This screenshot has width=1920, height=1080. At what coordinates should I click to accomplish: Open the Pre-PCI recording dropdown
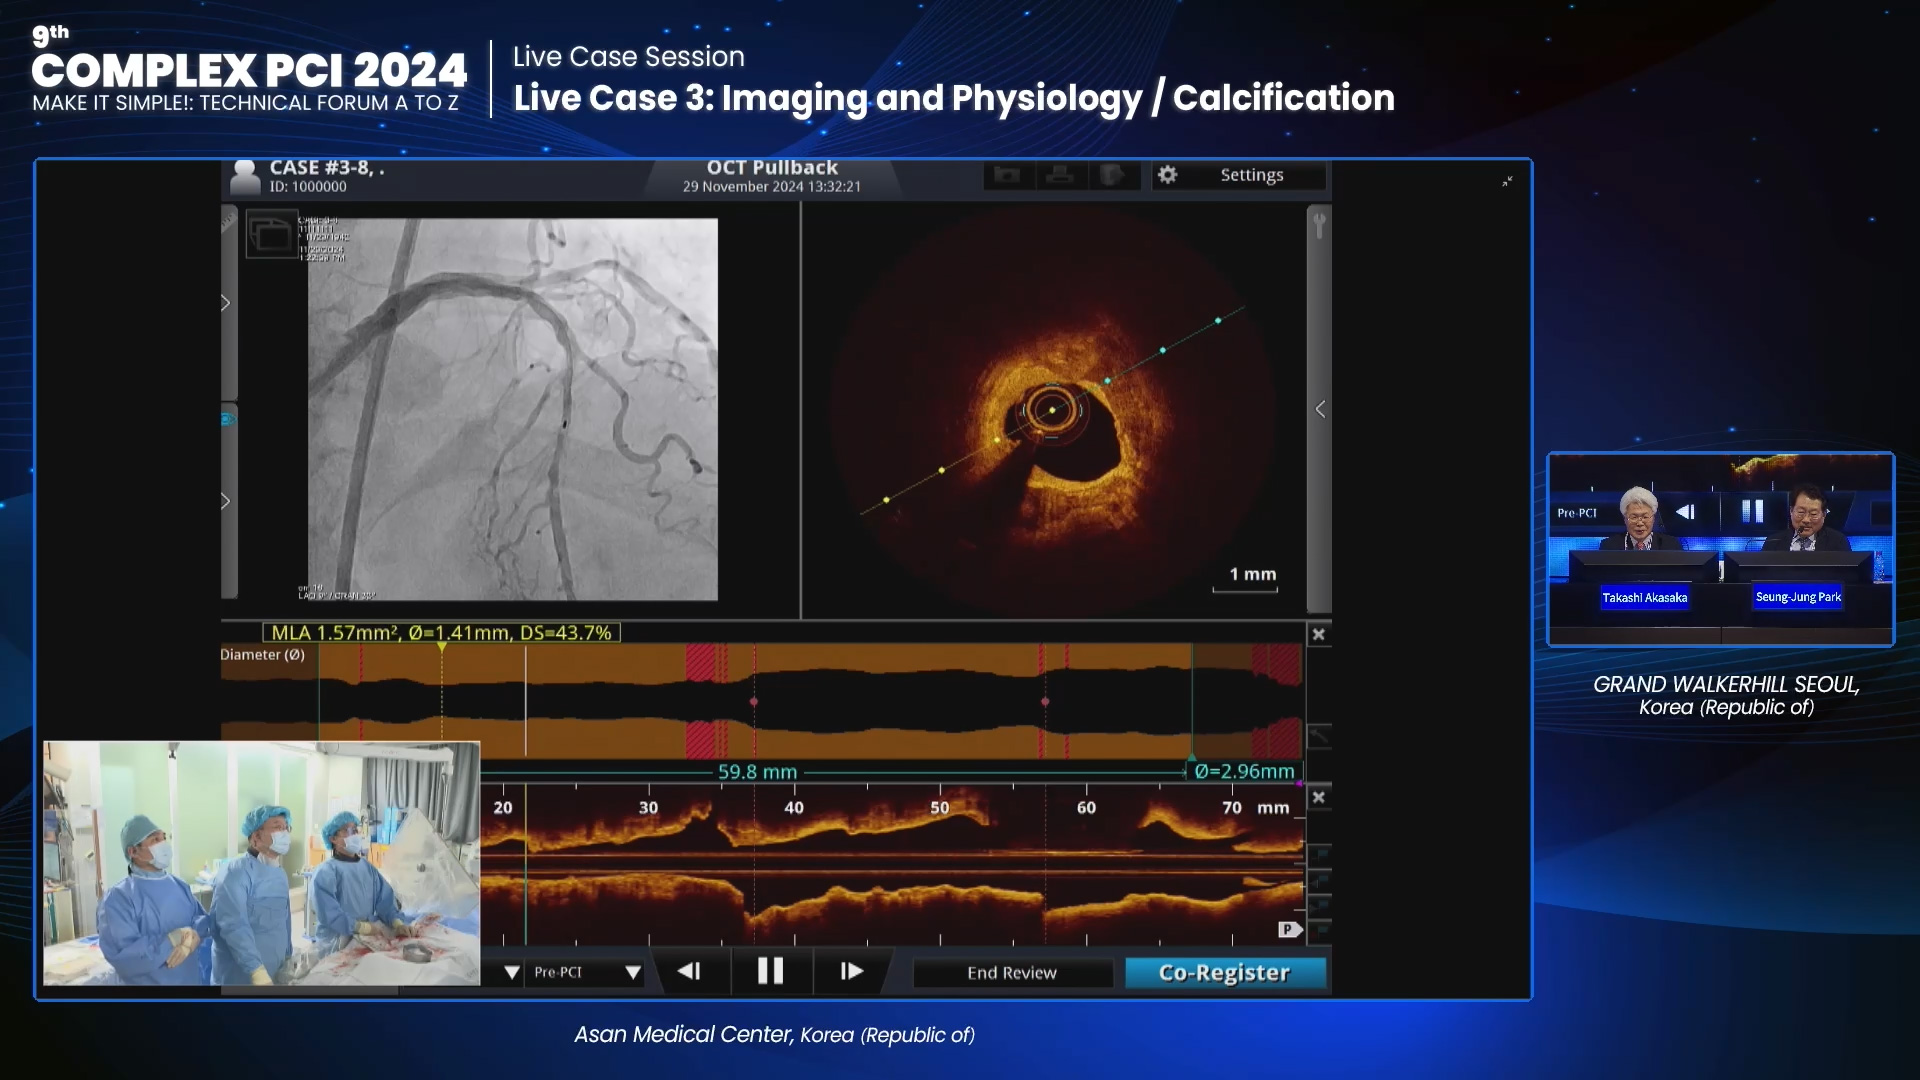point(585,972)
